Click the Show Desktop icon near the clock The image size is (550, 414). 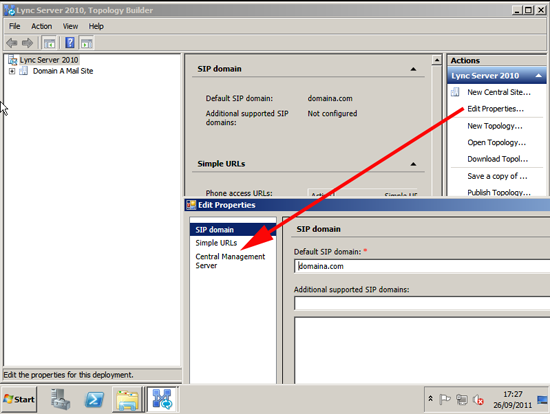click(542, 400)
